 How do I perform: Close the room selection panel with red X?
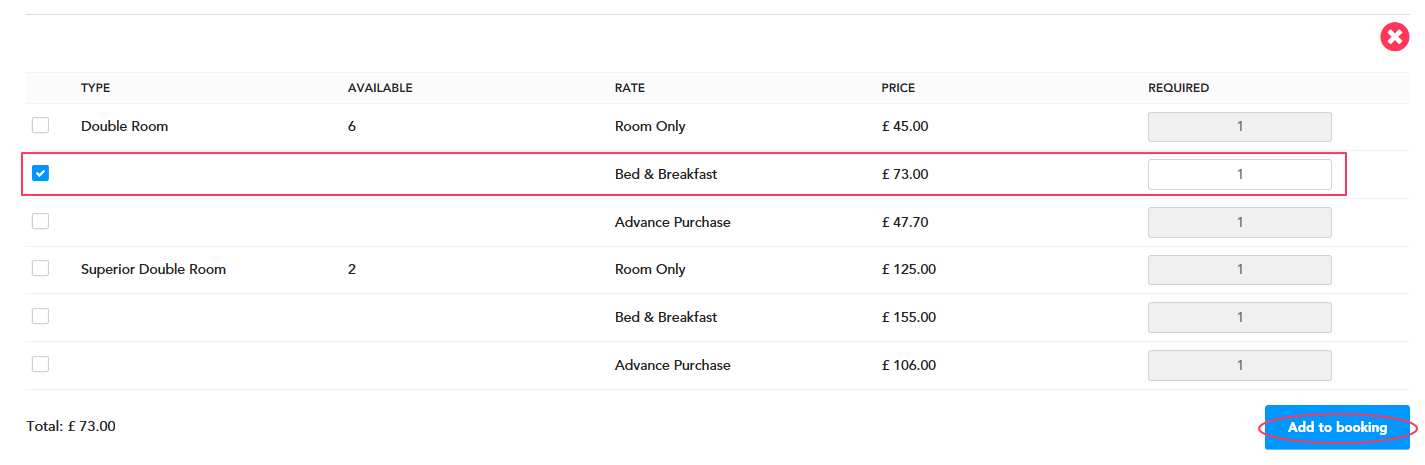[1394, 38]
